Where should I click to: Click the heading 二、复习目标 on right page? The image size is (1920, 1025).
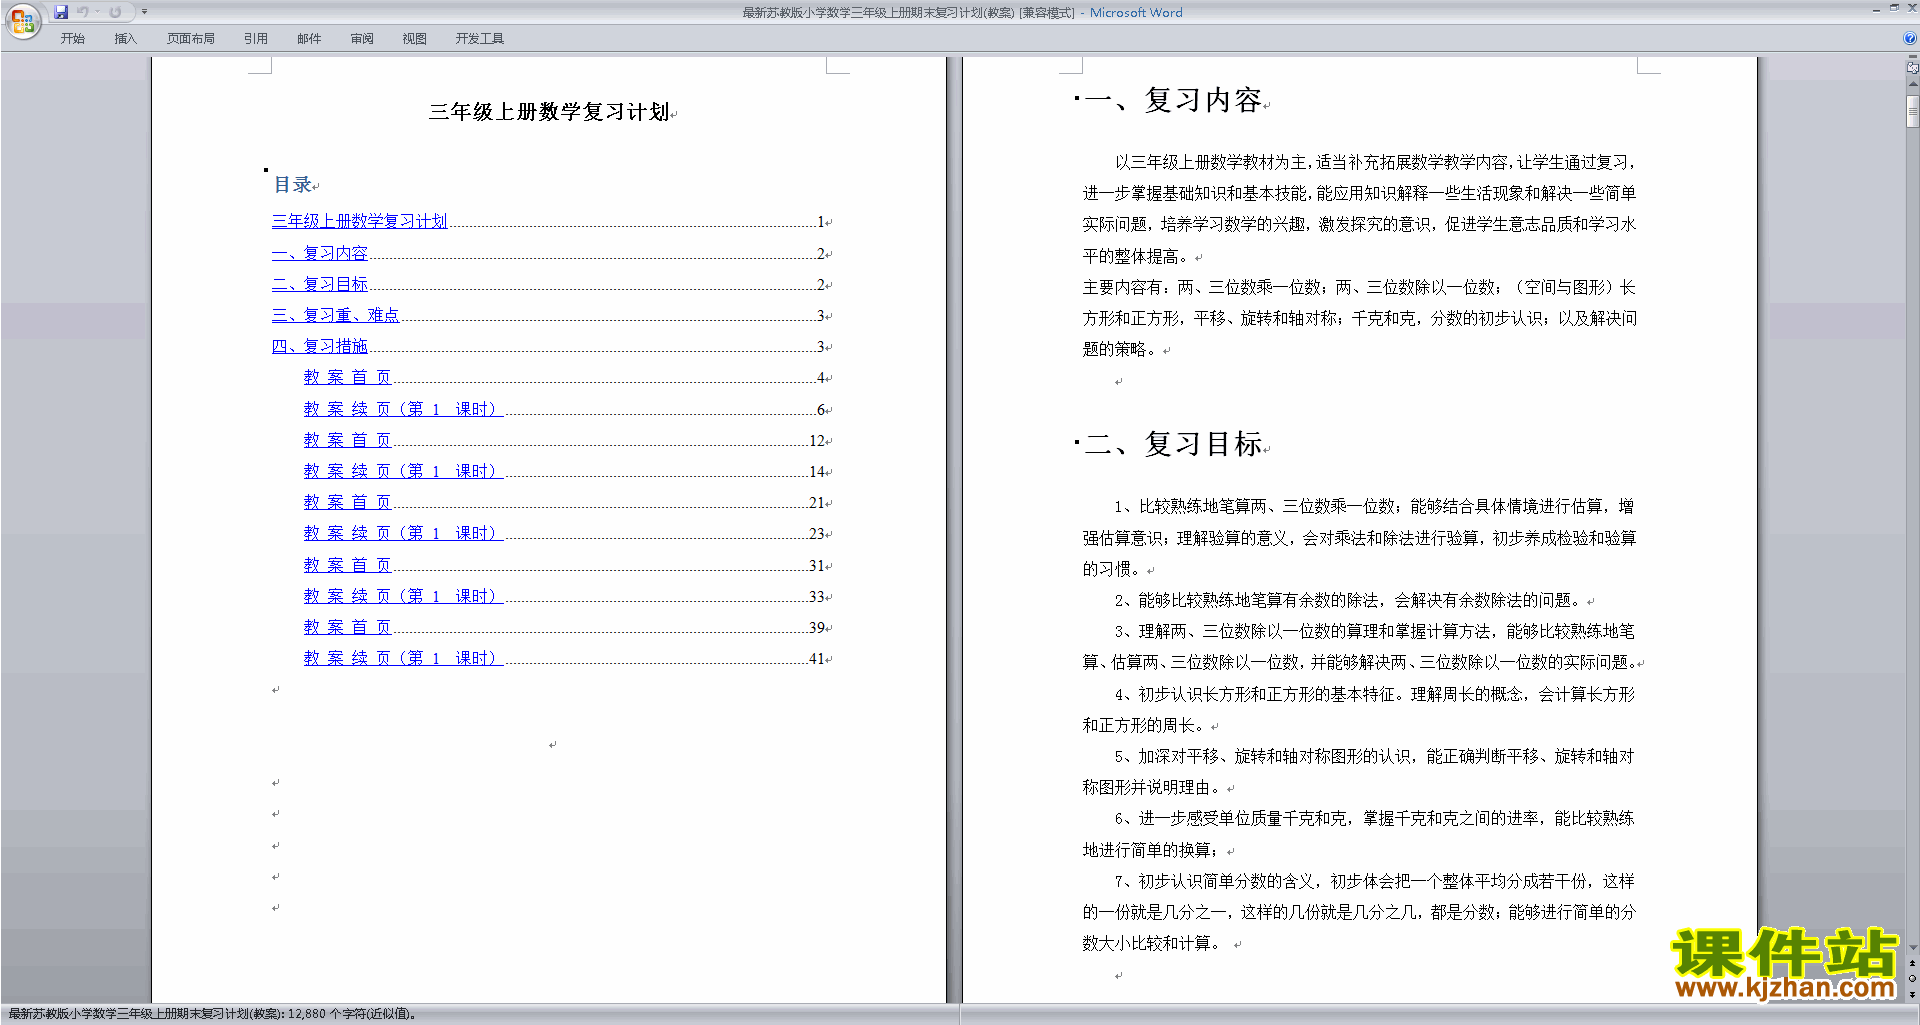click(x=1173, y=443)
